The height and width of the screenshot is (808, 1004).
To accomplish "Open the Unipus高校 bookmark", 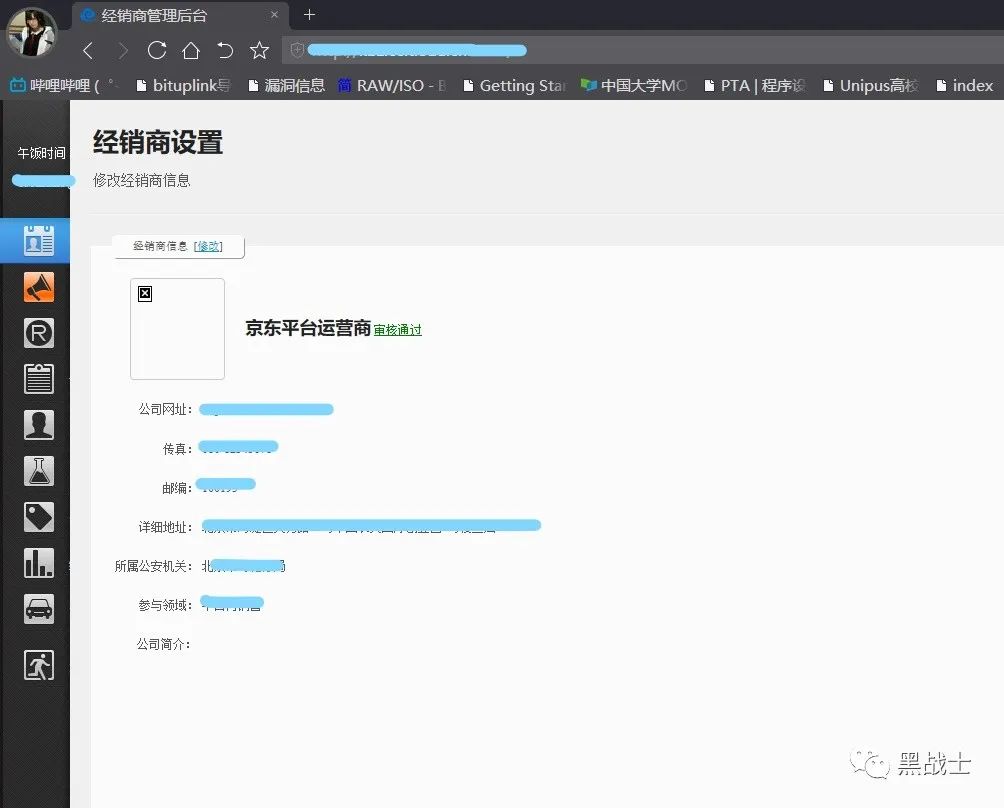I will click(x=871, y=85).
